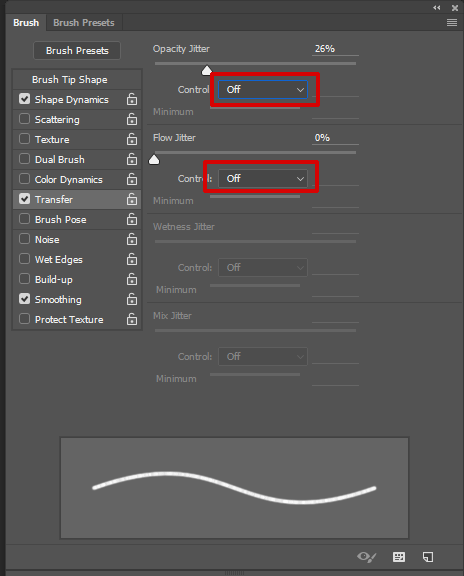Open the Opacity Jitter Control dropdown
The image size is (464, 576).
click(x=263, y=90)
